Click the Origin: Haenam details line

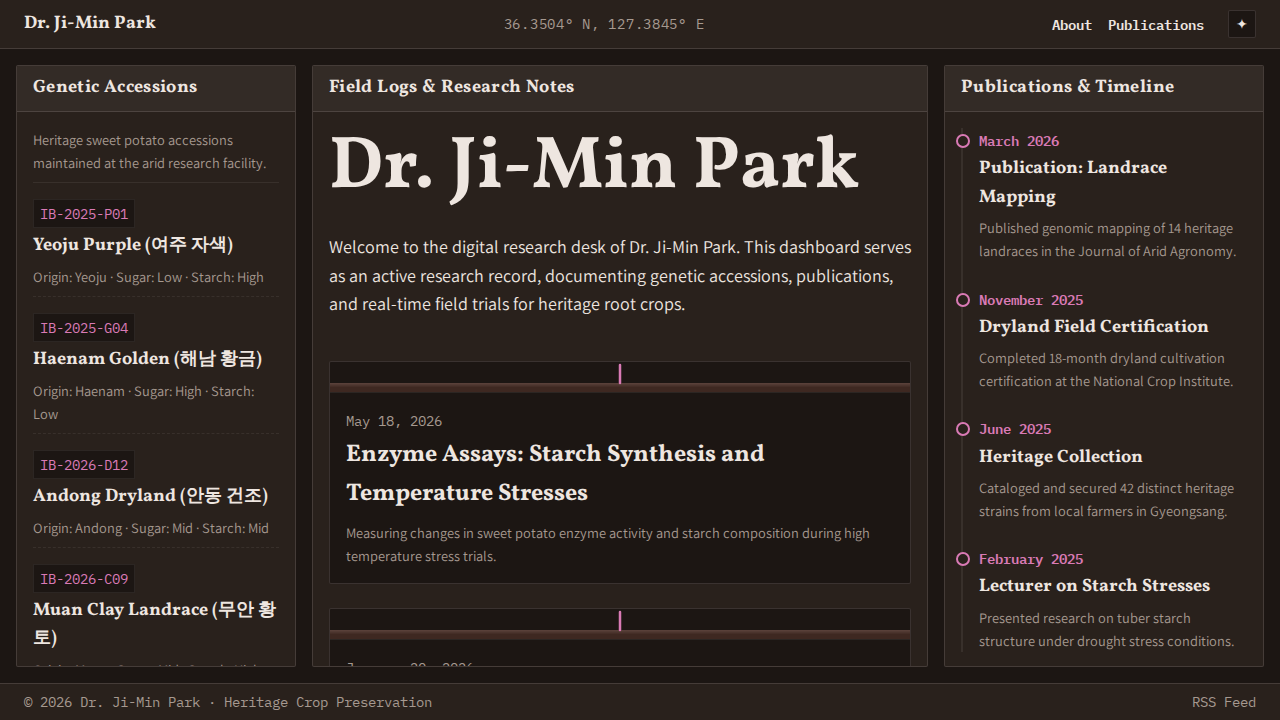click(x=144, y=402)
